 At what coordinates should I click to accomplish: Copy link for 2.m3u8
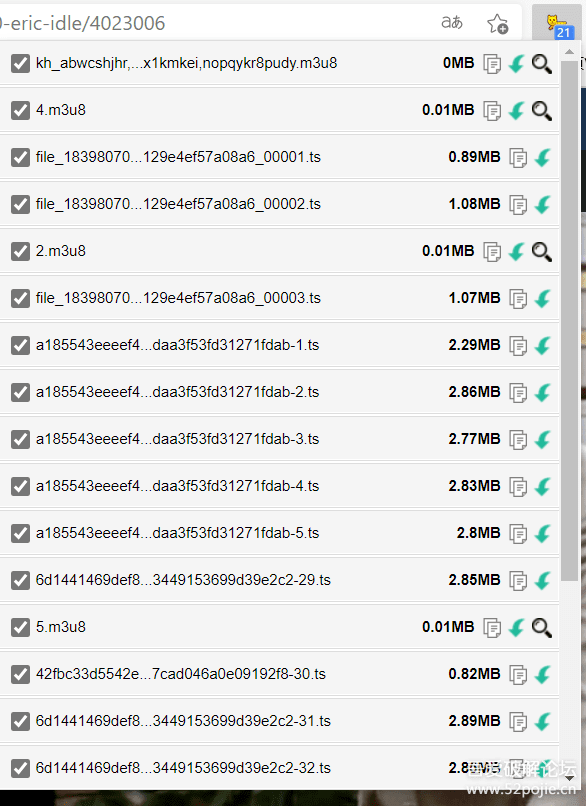492,252
